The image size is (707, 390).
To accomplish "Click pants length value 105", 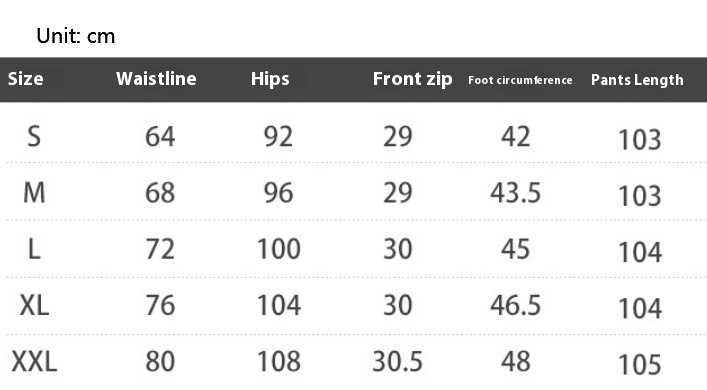I will (640, 365).
